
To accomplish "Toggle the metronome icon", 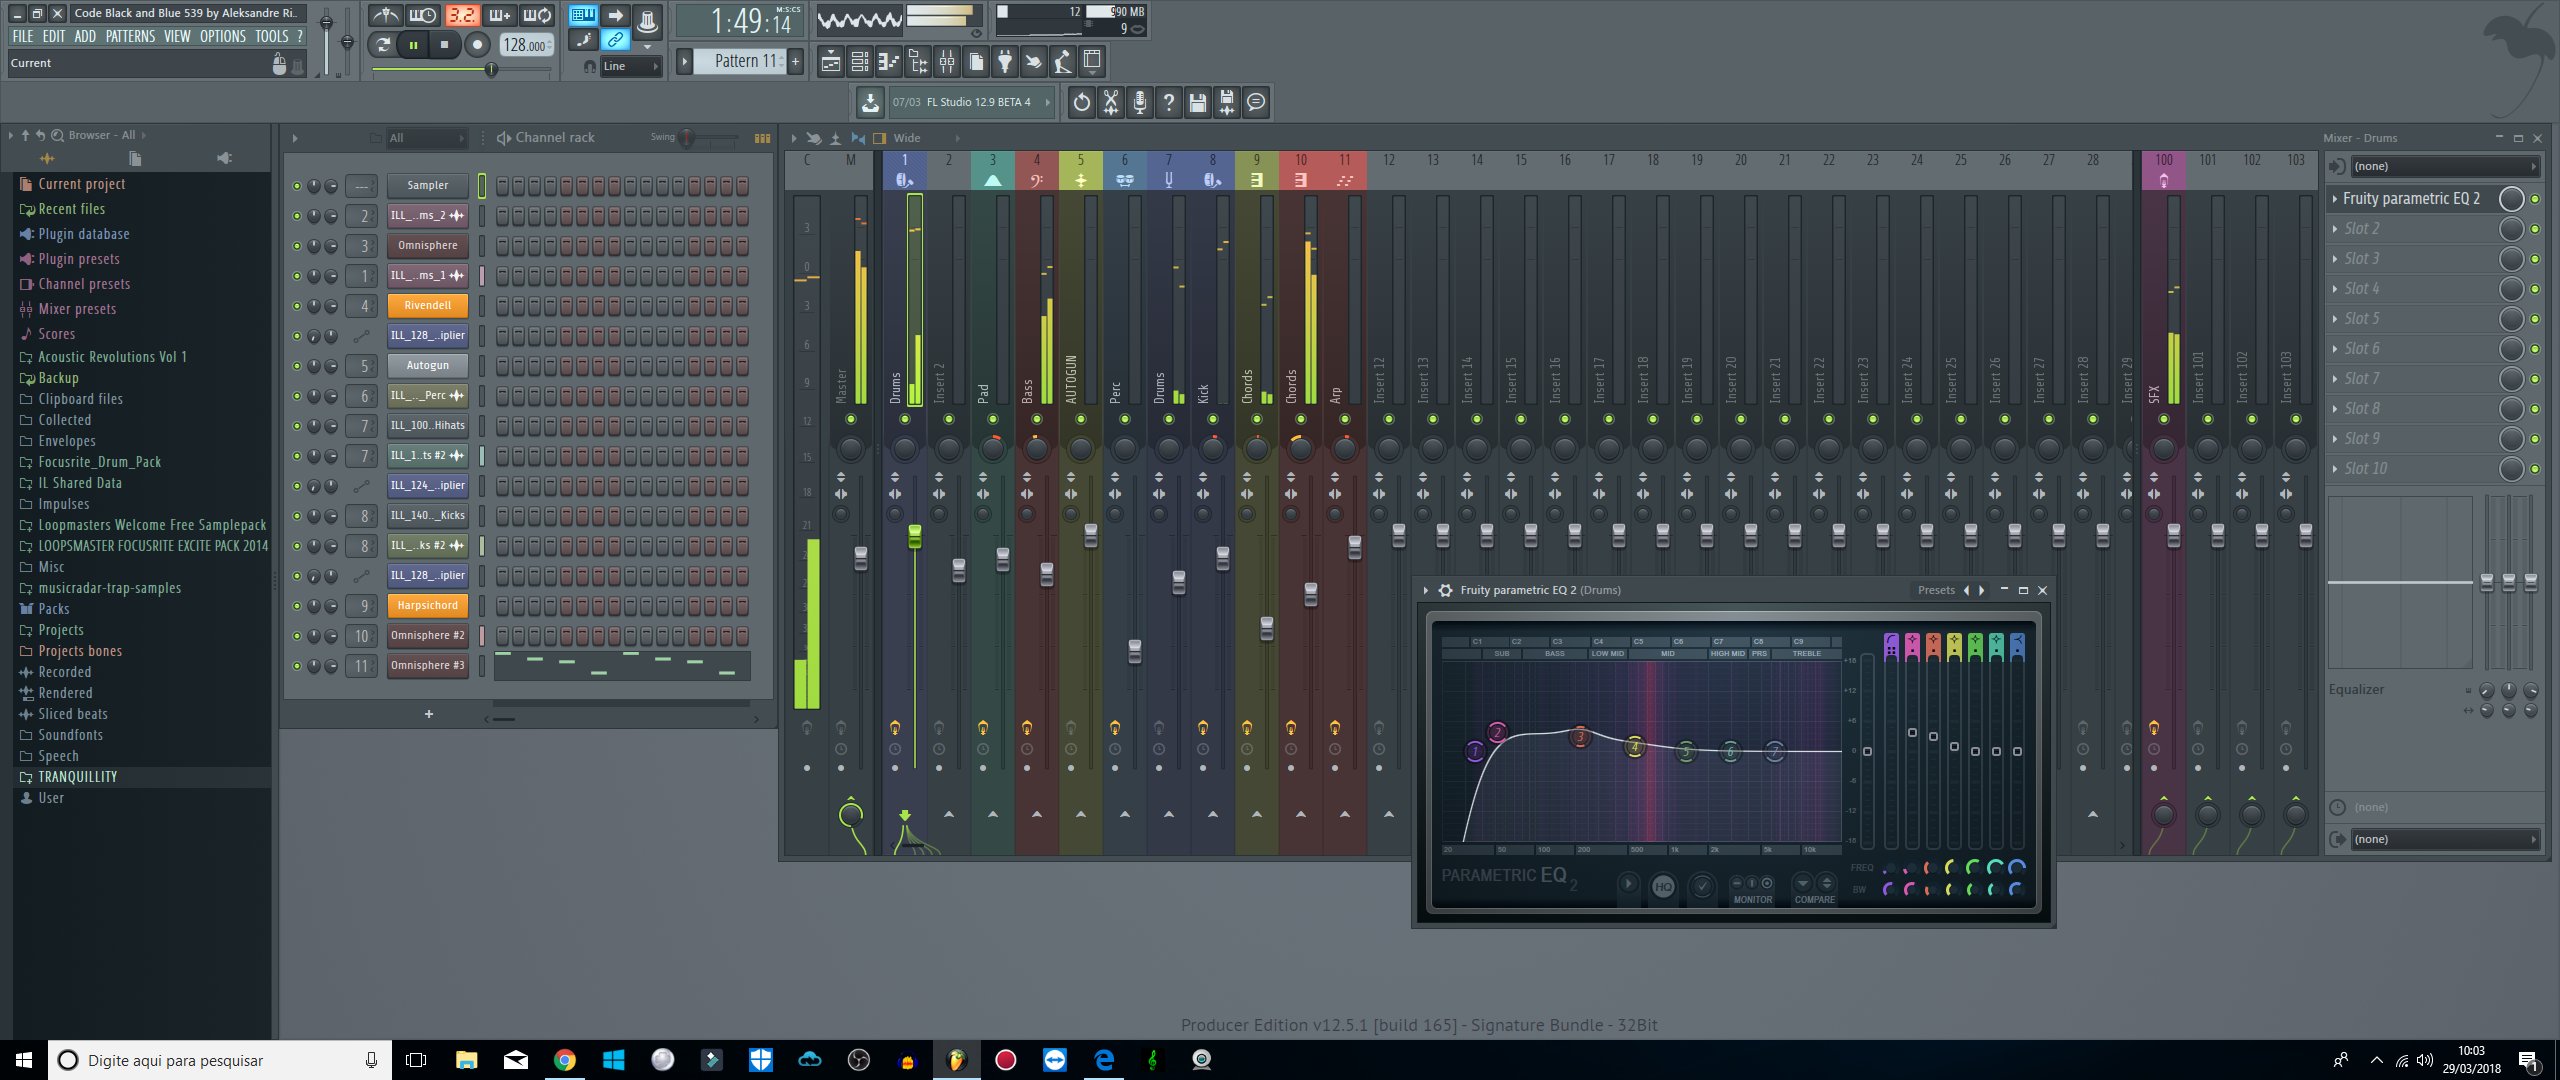I will tap(385, 15).
